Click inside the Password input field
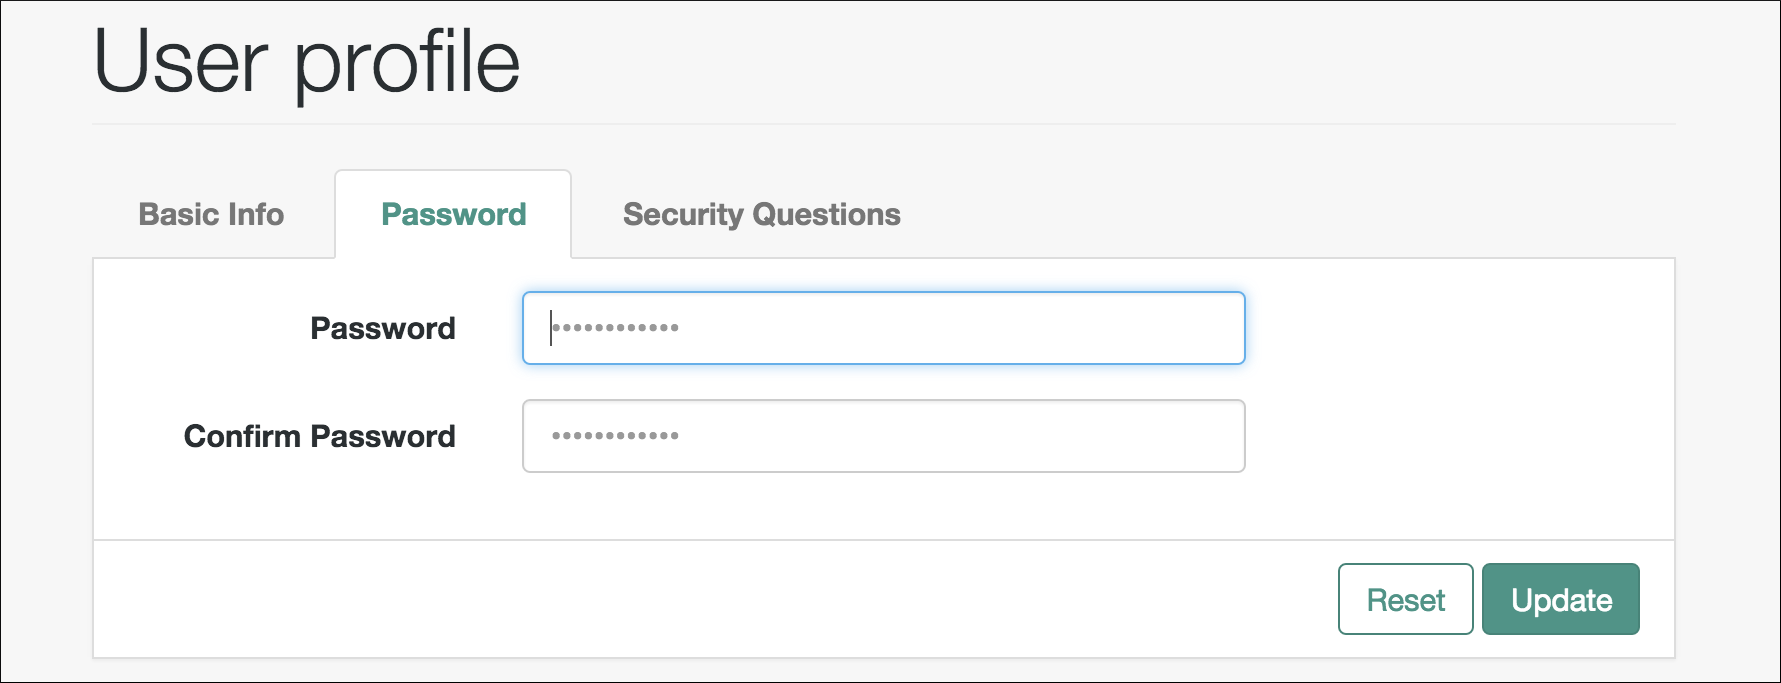Image resolution: width=1781 pixels, height=683 pixels. point(883,327)
